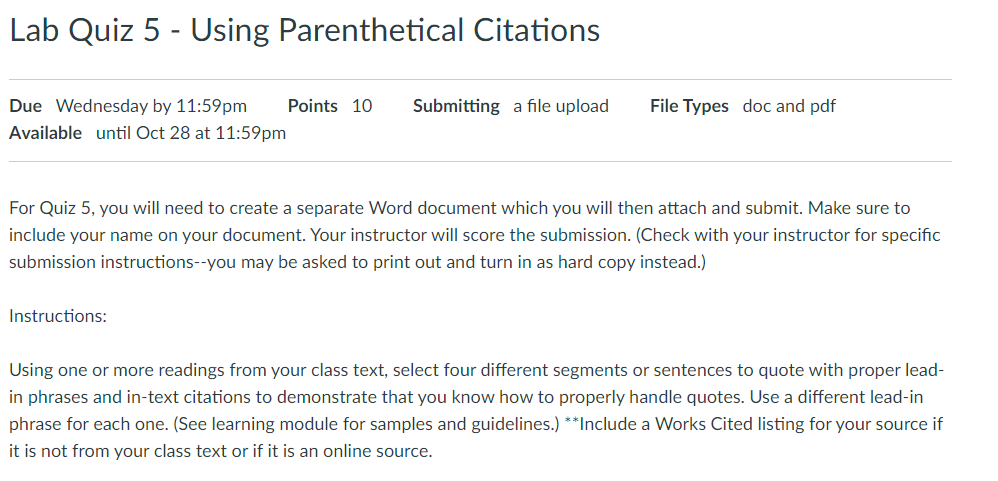Screen dimensions: 998x481
Task: Click the 'Instructions:' heading text
Action: pos(58,316)
